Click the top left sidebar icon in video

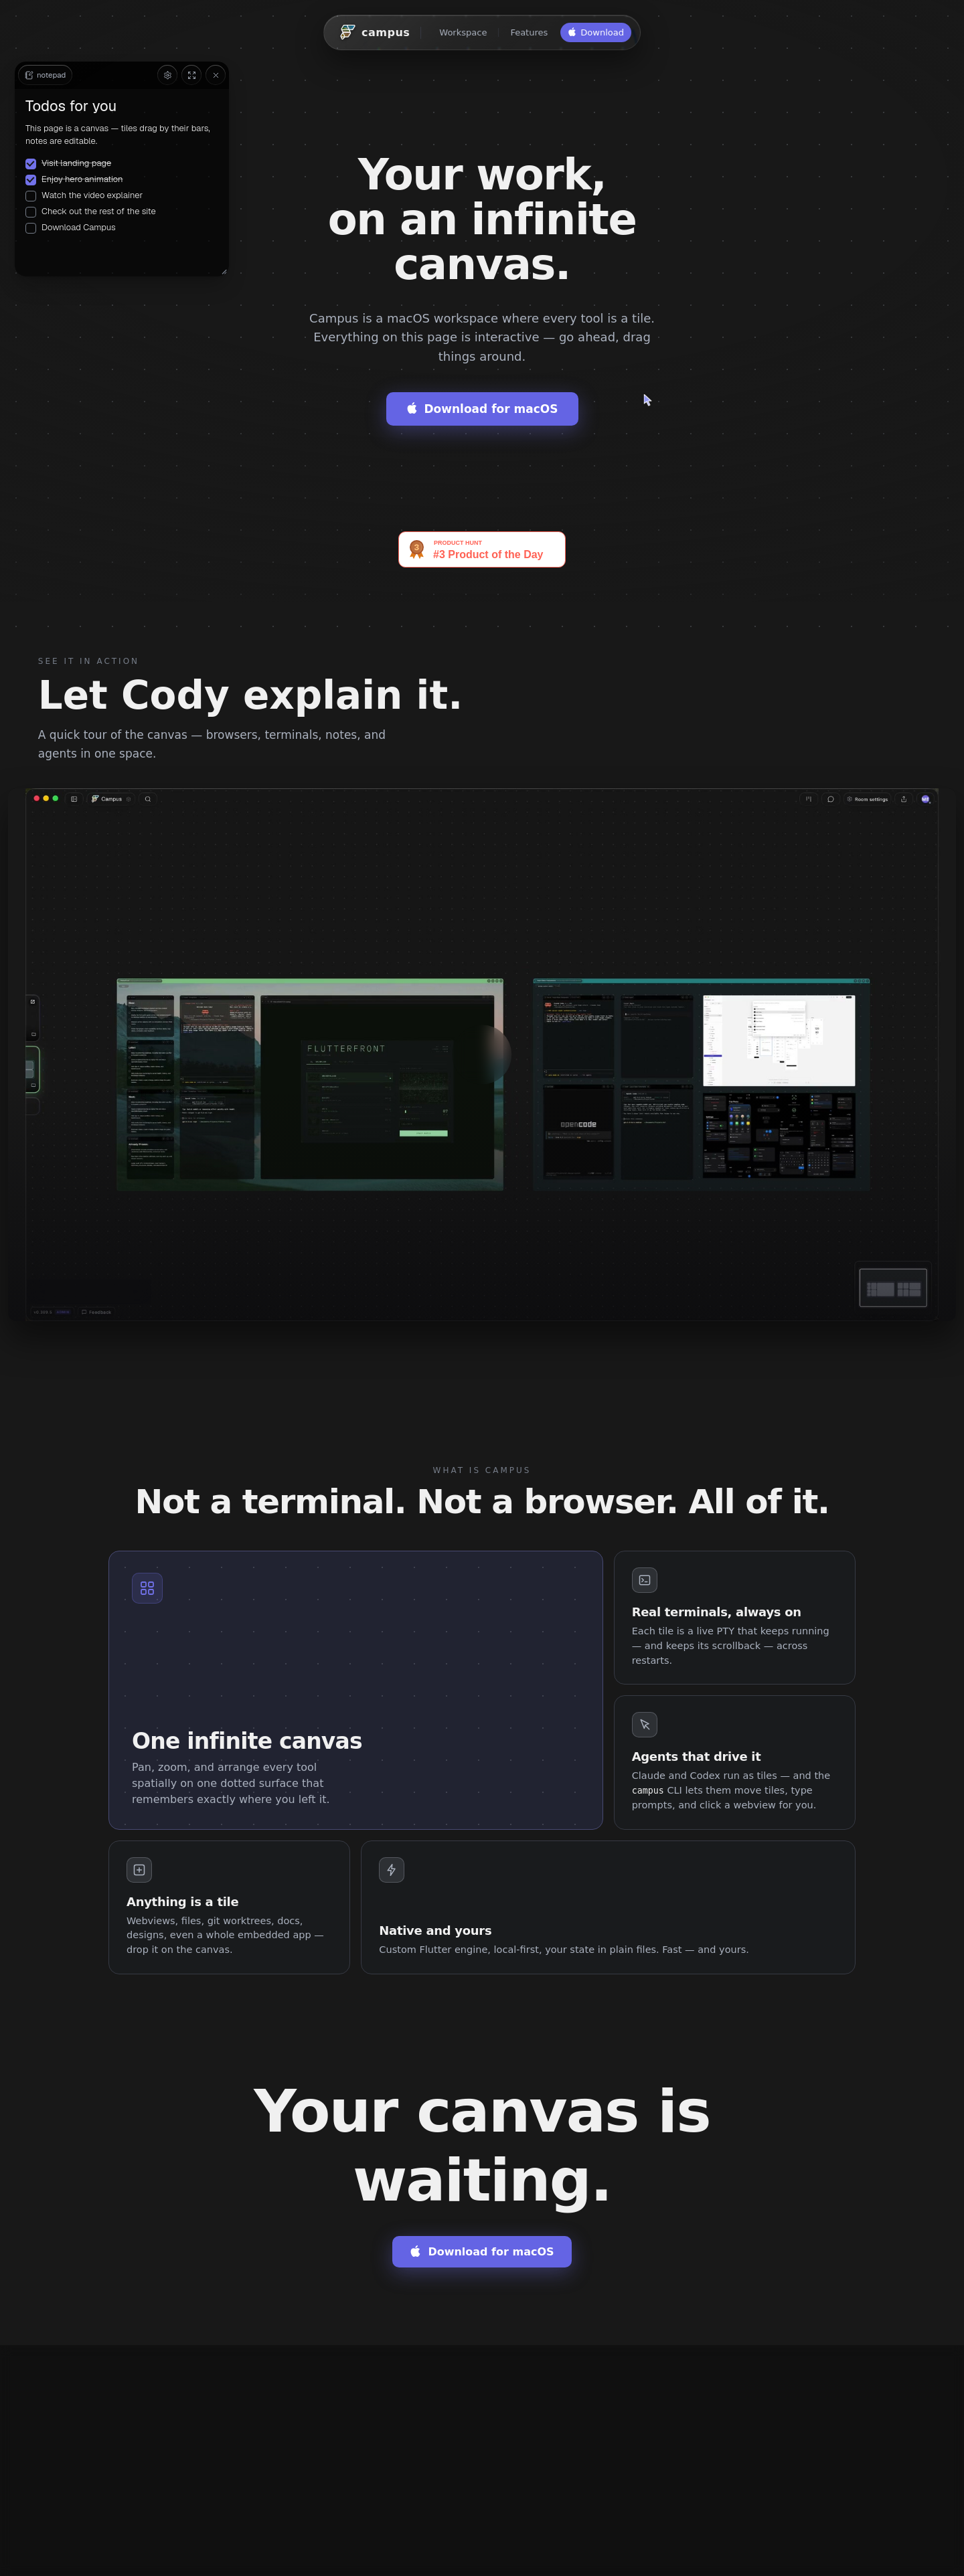(x=33, y=1001)
